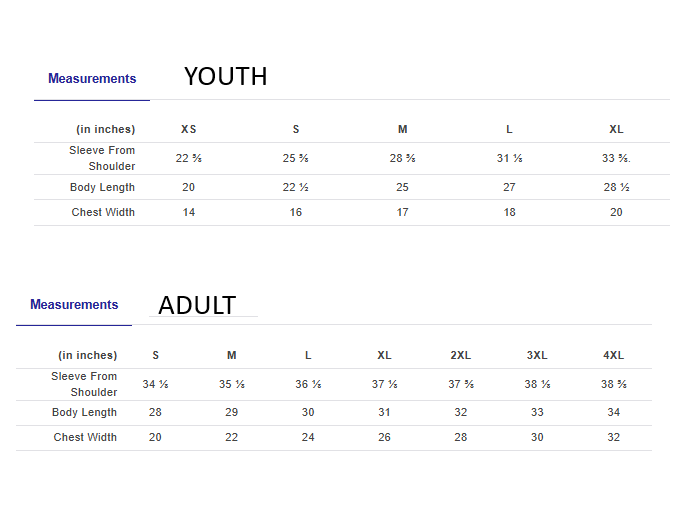Click youth Body Length value 27
699x516 pixels.
509,188
